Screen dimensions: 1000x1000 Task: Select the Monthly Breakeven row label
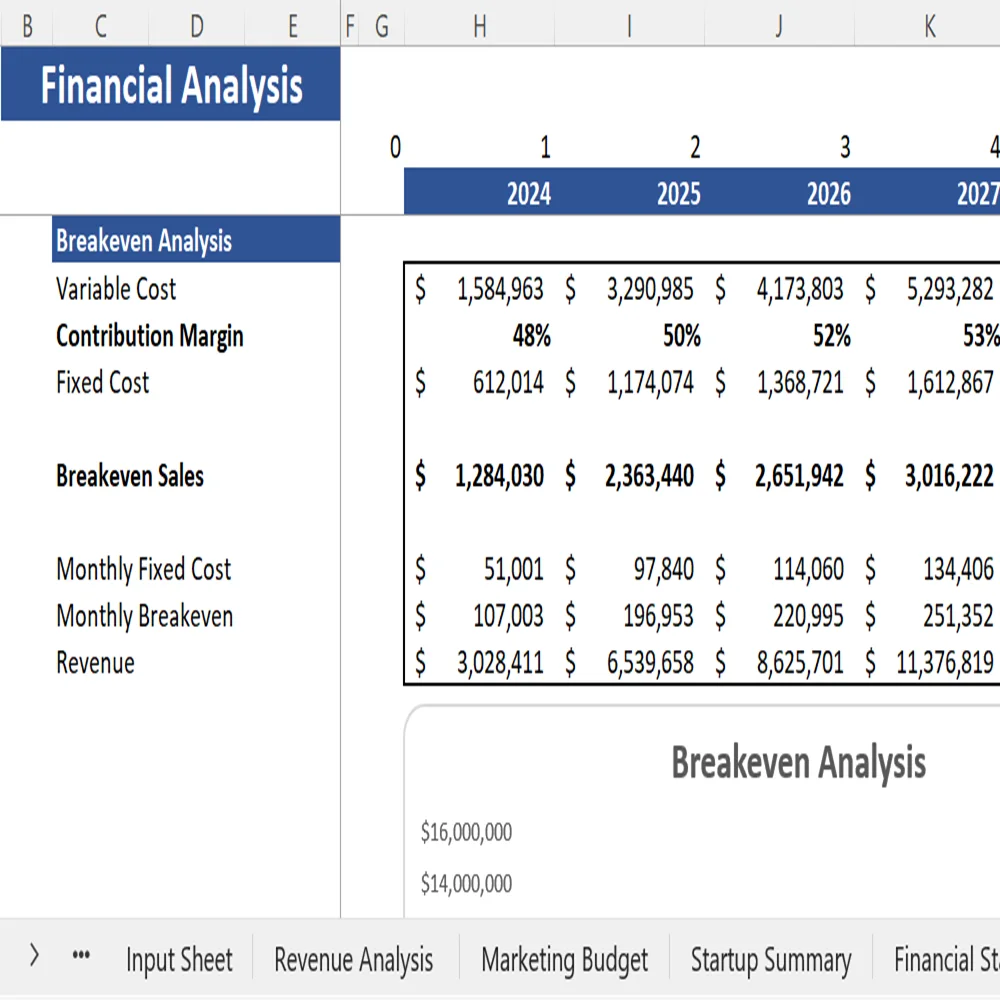click(144, 616)
